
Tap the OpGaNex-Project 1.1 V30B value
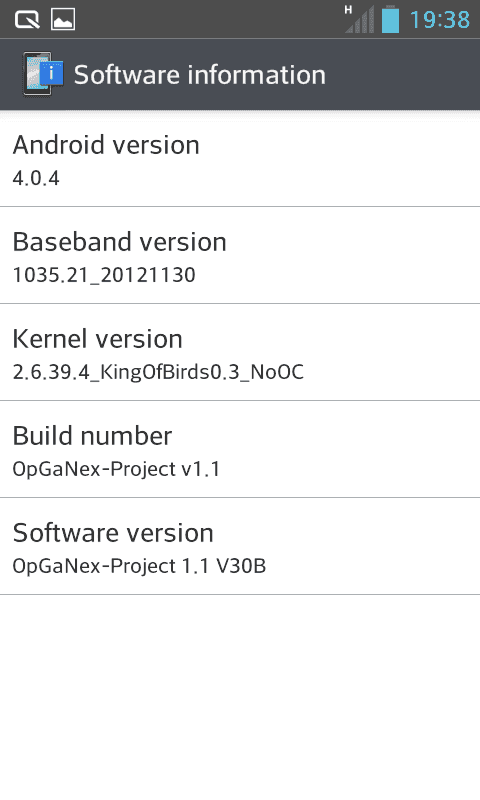point(139,566)
